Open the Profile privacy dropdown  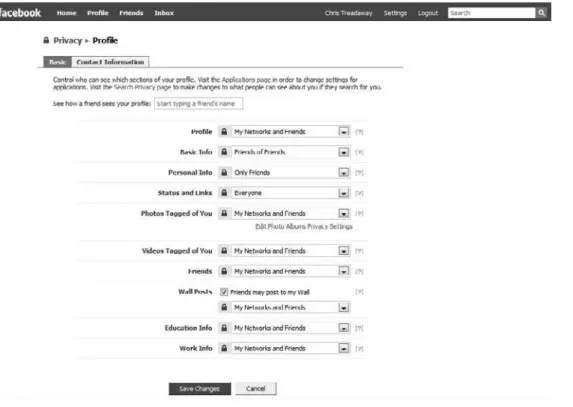pyautogui.click(x=291, y=132)
